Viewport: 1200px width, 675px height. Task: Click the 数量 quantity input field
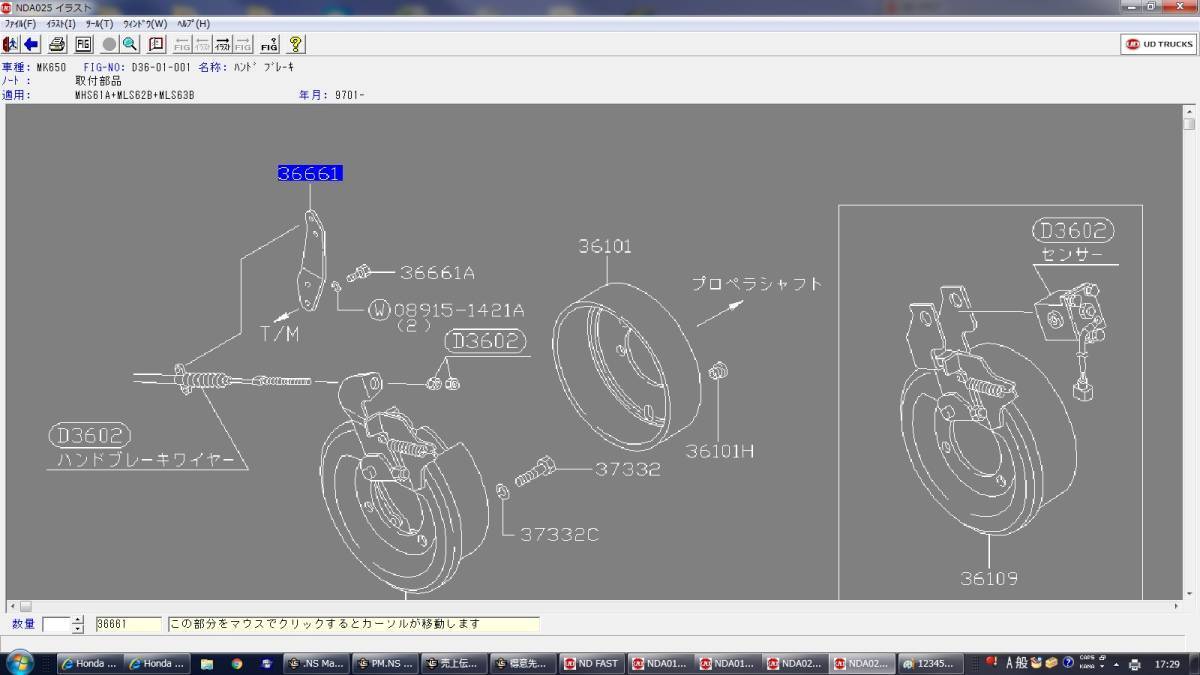[56, 624]
